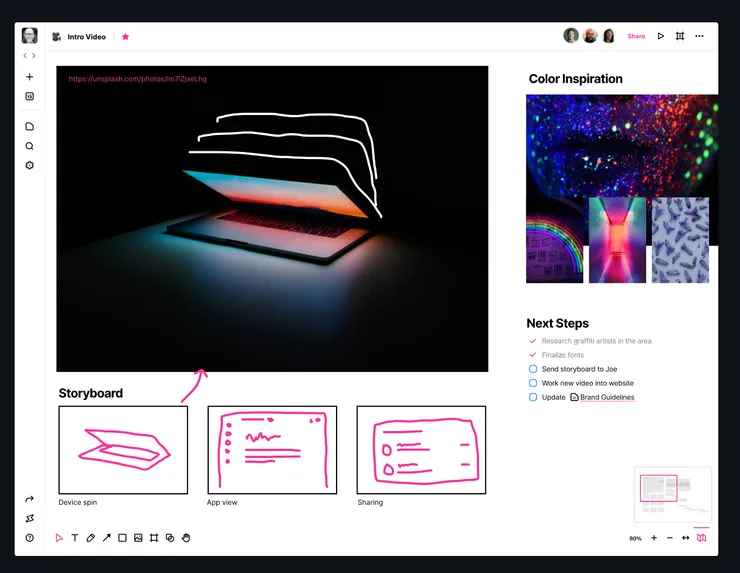The image size is (740, 573).
Task: Click fit-to-width arrows icon
Action: click(x=685, y=538)
